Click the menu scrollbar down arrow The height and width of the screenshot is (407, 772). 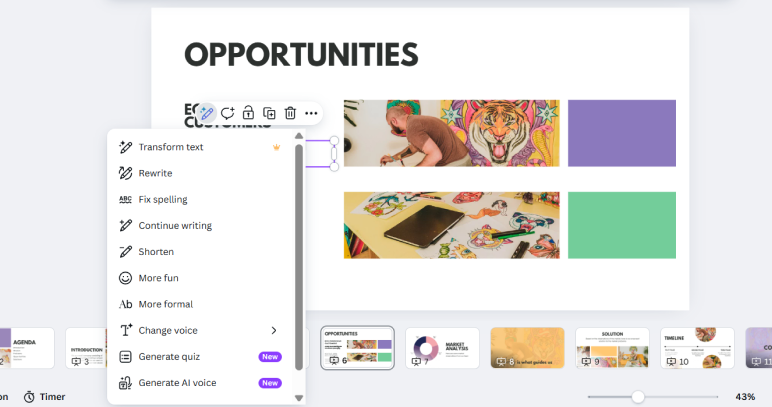click(x=299, y=398)
